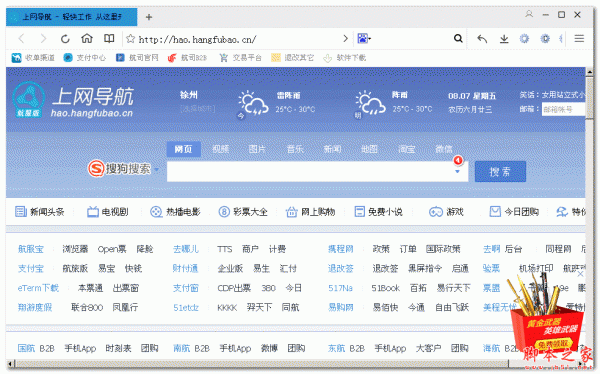Open the 支付中心 bookmark

click(85, 58)
